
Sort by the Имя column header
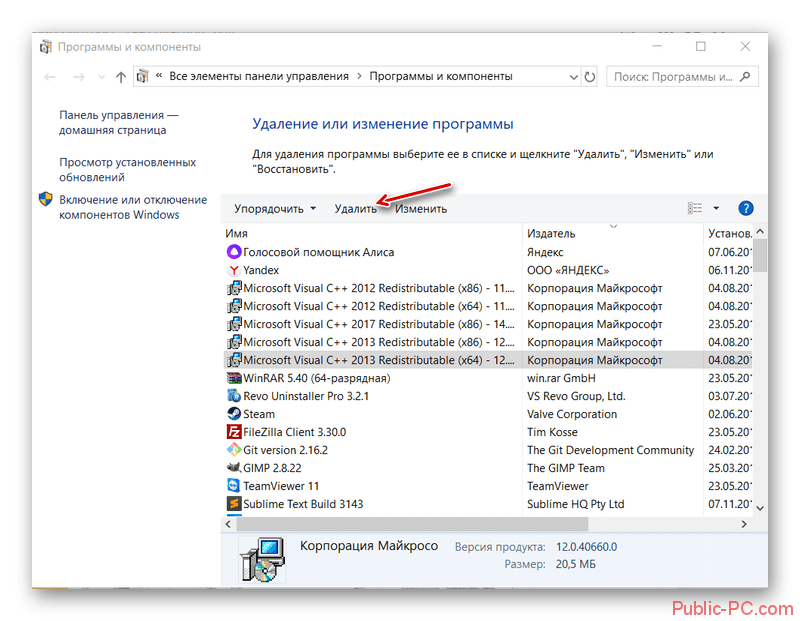(x=236, y=233)
